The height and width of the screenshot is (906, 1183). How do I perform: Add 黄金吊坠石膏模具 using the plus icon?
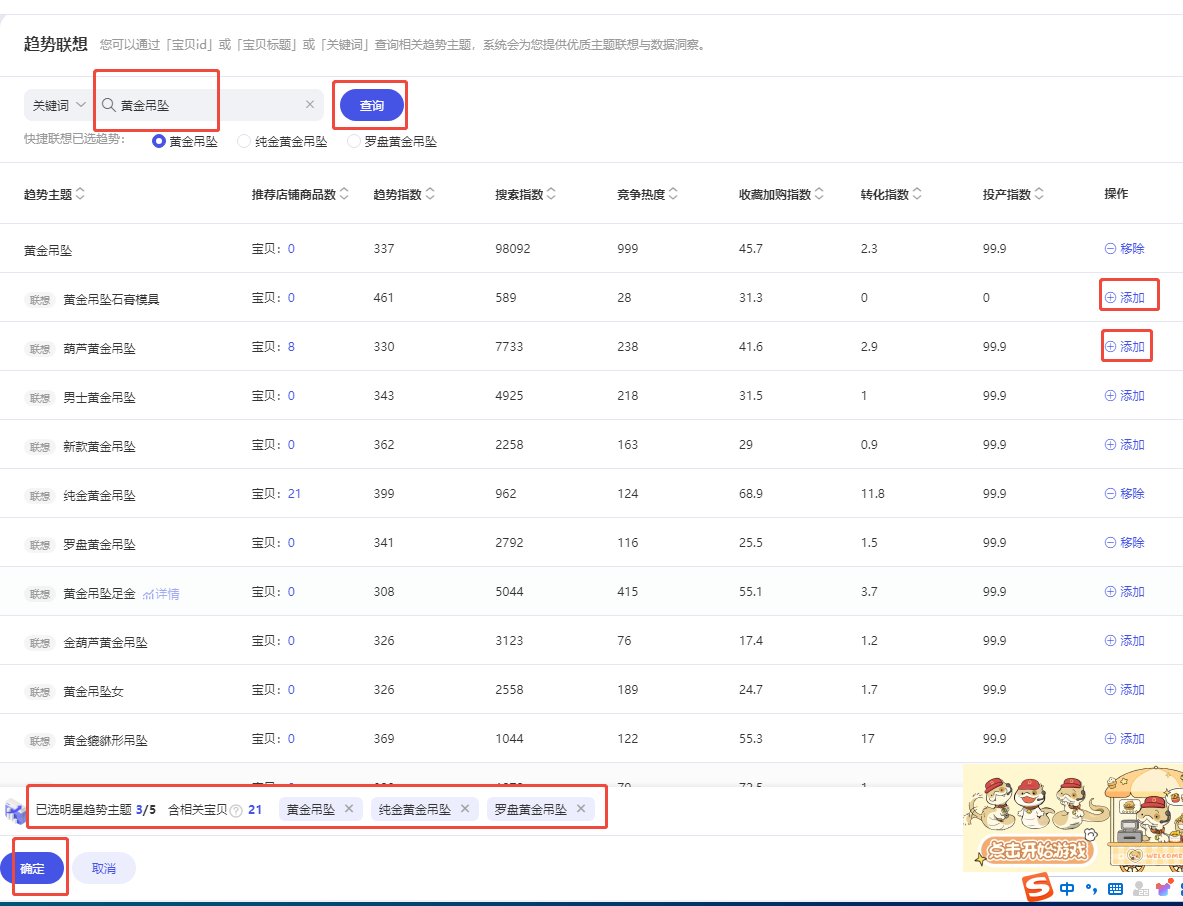1110,298
